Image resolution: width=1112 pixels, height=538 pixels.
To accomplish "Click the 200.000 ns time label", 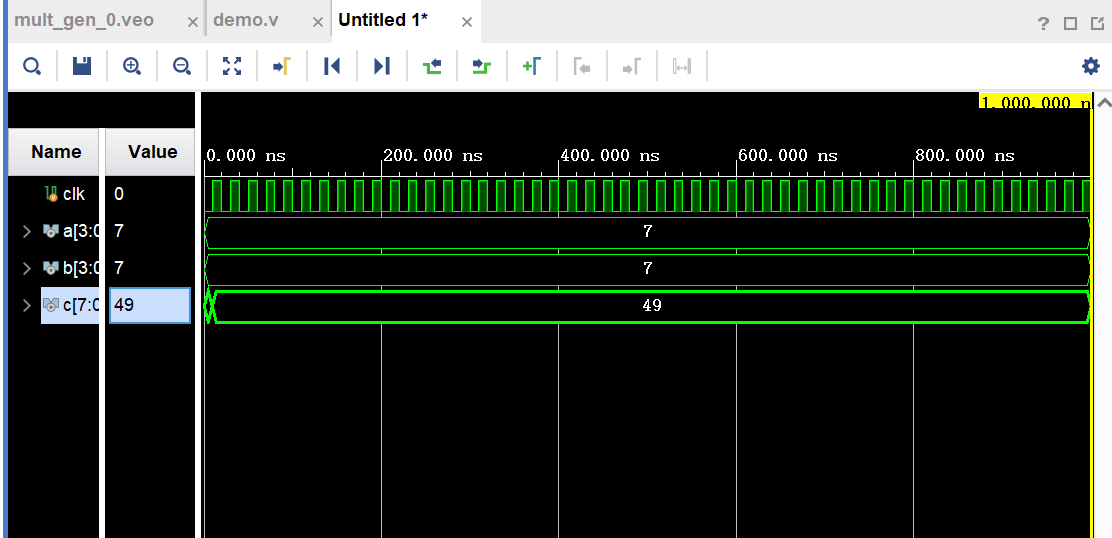I will coord(433,156).
